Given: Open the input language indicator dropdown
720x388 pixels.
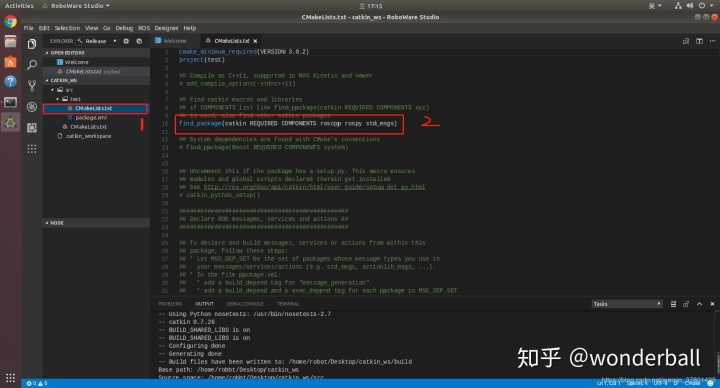Looking at the screenshot, I should (655, 6).
